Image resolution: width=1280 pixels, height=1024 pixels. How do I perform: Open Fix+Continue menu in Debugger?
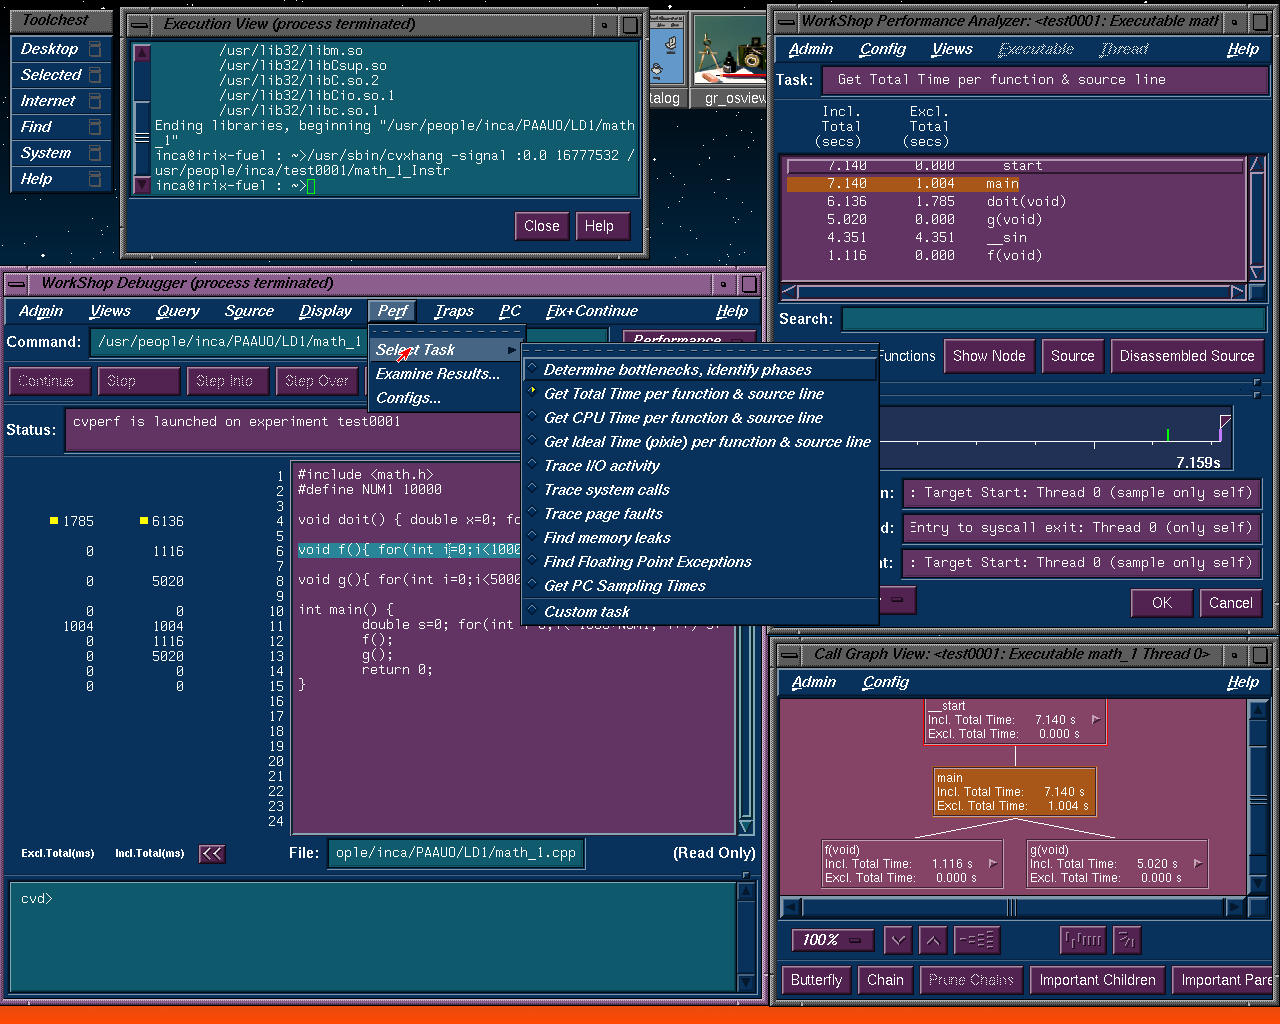click(592, 311)
